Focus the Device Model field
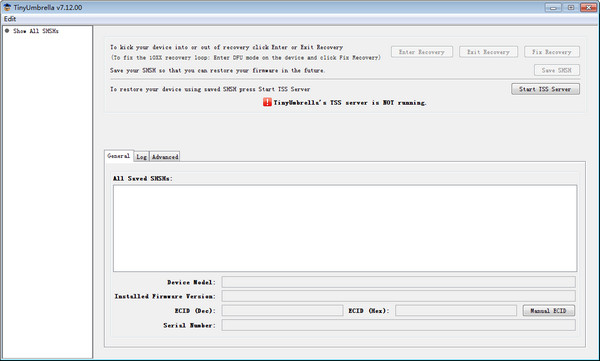 pos(398,282)
